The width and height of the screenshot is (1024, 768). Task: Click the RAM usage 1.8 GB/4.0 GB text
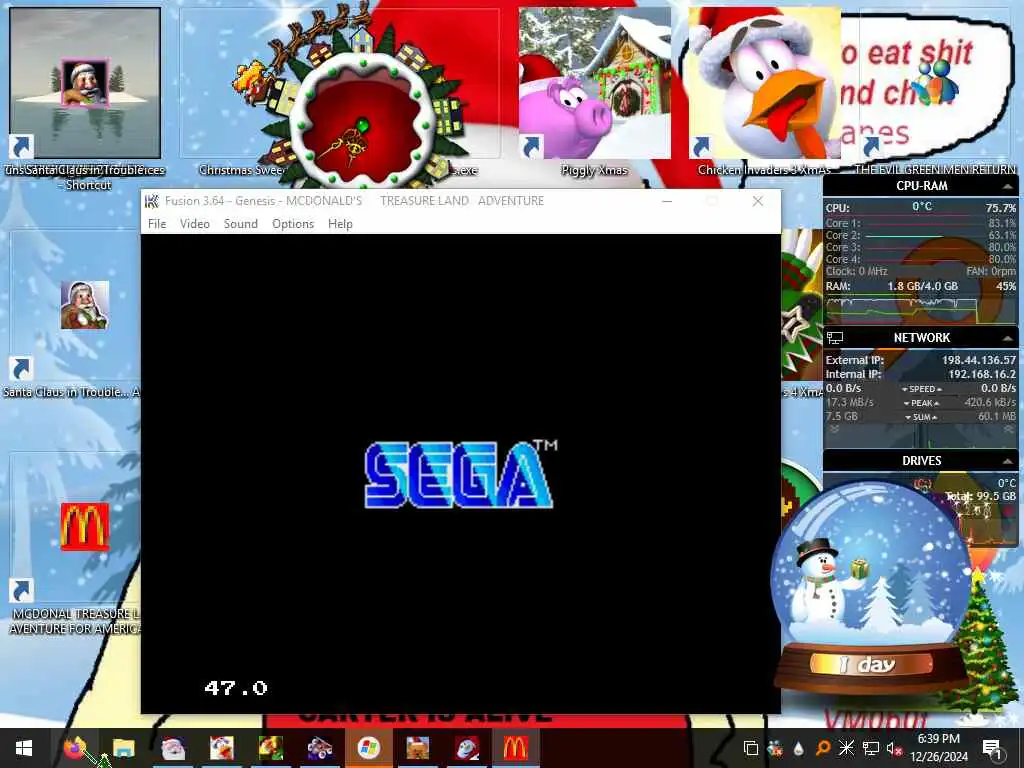tap(922, 286)
